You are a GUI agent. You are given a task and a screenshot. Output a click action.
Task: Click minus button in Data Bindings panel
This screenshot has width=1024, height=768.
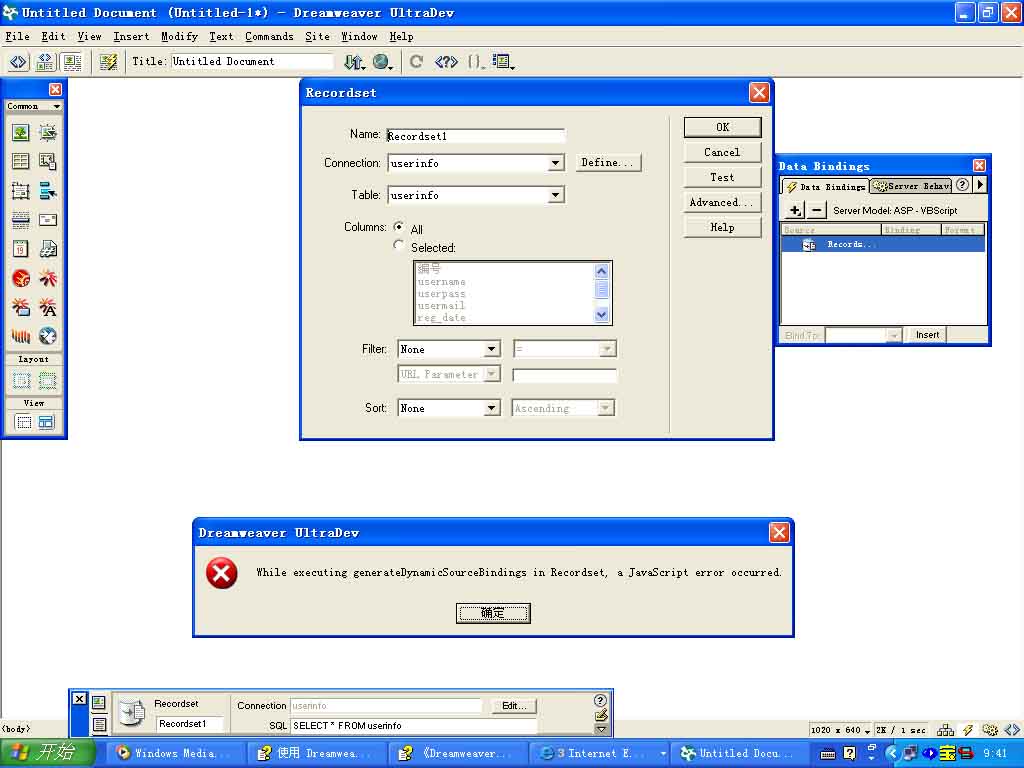(x=817, y=210)
